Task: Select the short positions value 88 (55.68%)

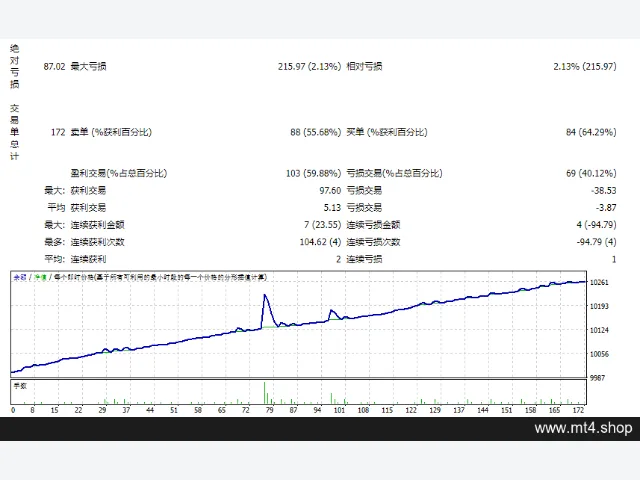Action: click(316, 132)
